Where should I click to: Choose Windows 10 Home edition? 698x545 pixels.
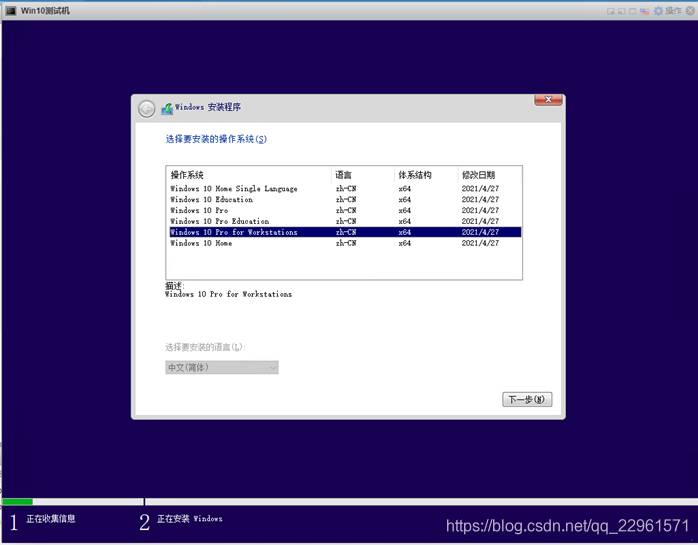(201, 243)
